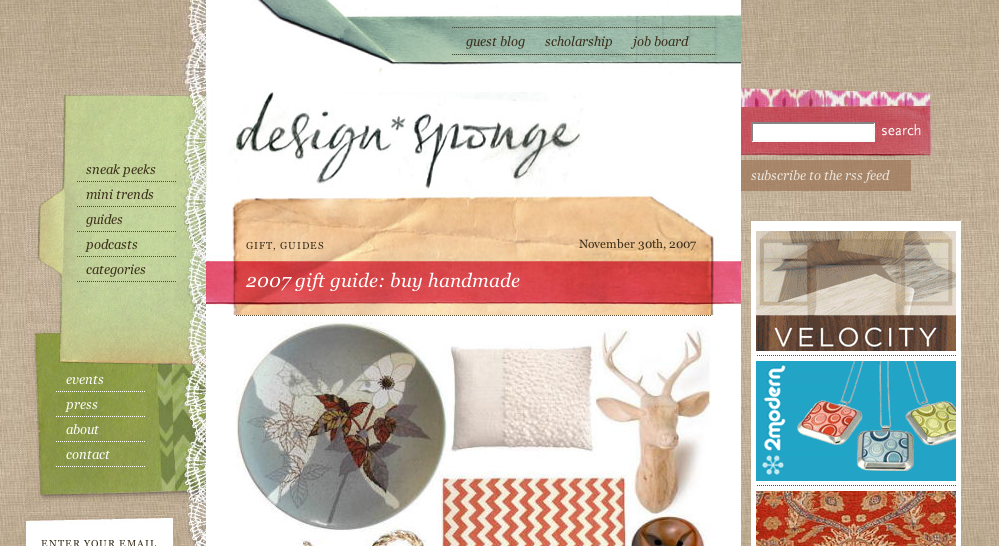999x546 pixels.
Task: Go to the scholarship page
Action: click(579, 41)
